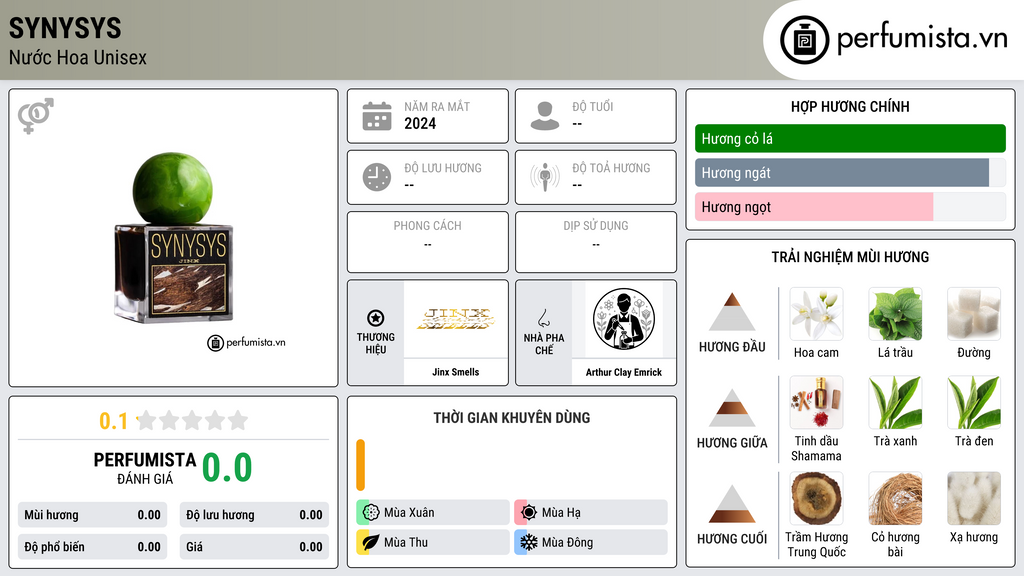Viewport: 1024px width, 576px height.
Task: Click the SYNYSYS title heading
Action: point(65,28)
